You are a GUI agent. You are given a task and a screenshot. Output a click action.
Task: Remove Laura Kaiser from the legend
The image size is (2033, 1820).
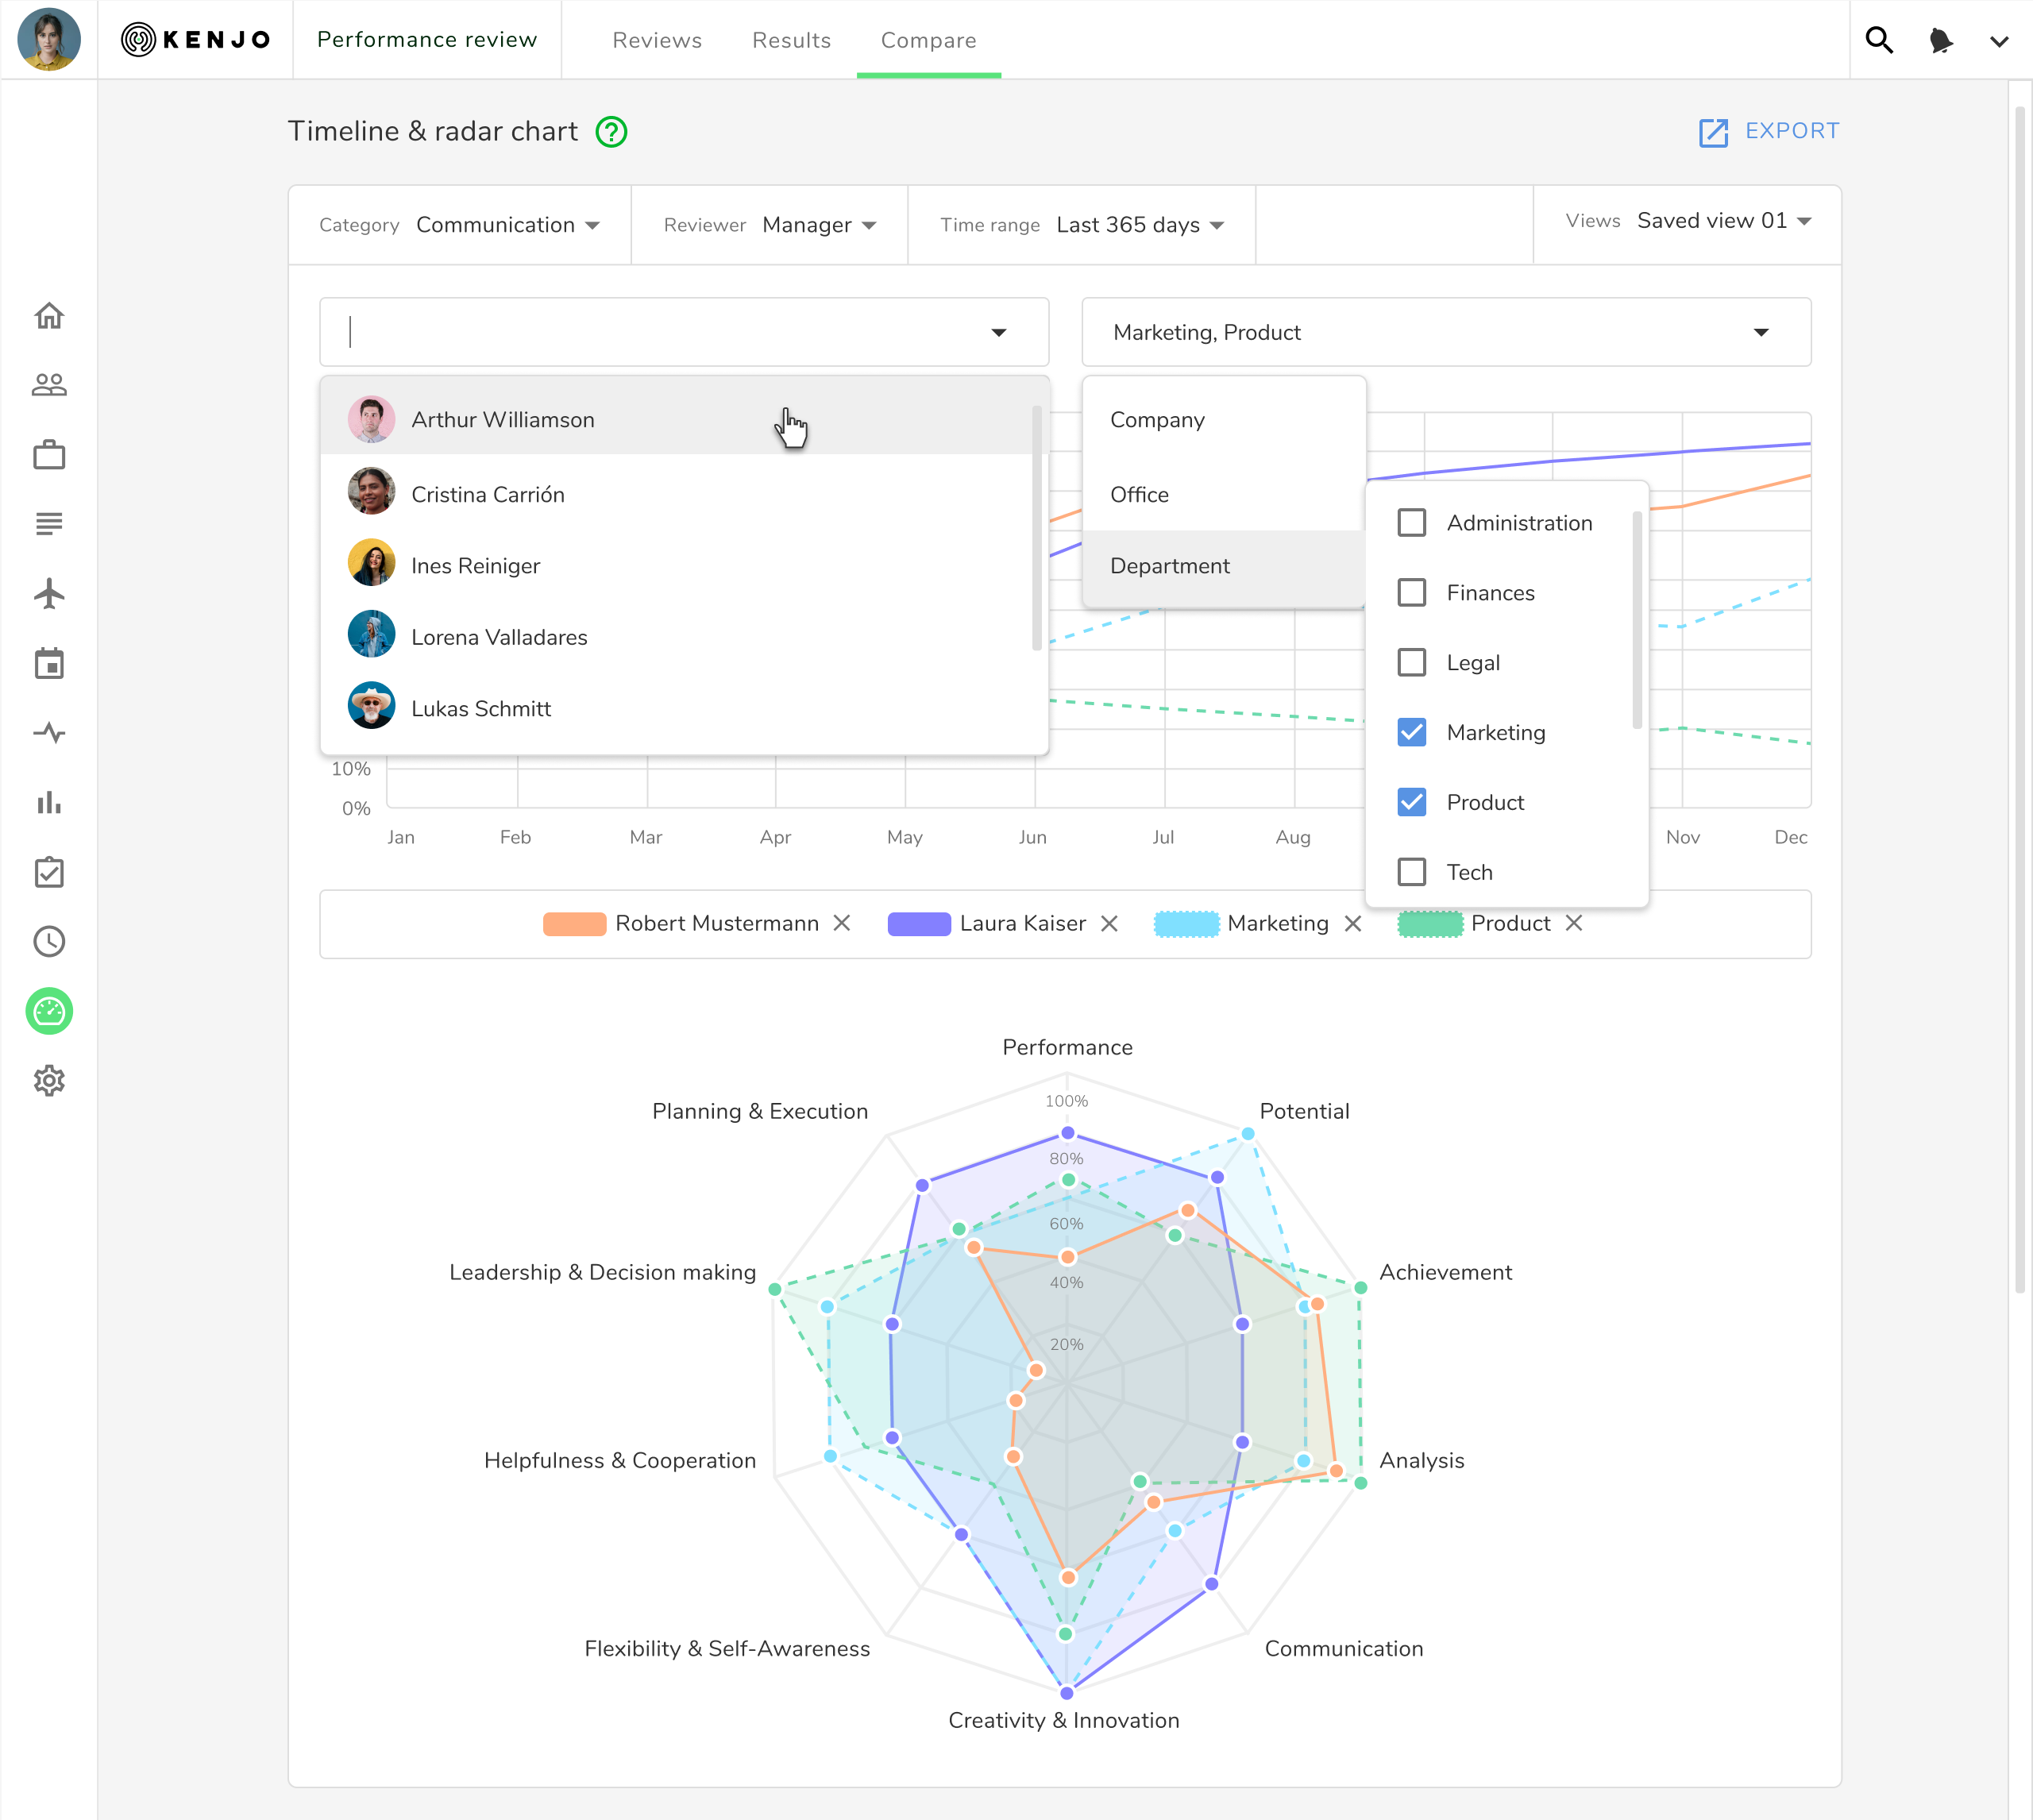click(1109, 924)
